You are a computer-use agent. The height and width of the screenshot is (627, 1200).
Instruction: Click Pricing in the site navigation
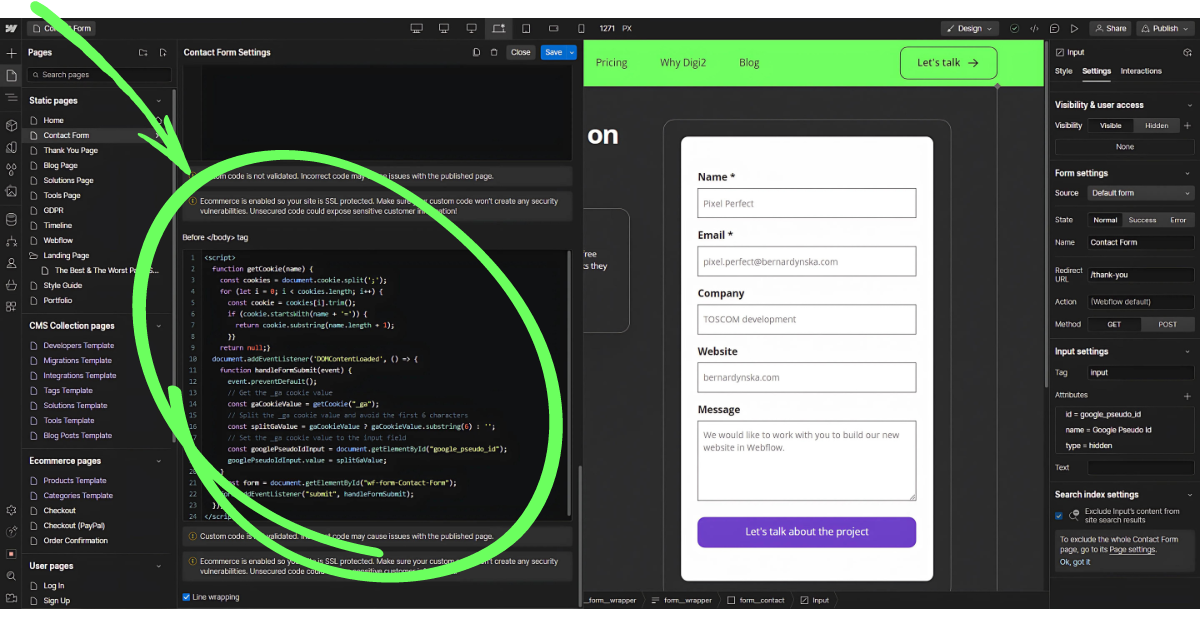click(x=612, y=62)
